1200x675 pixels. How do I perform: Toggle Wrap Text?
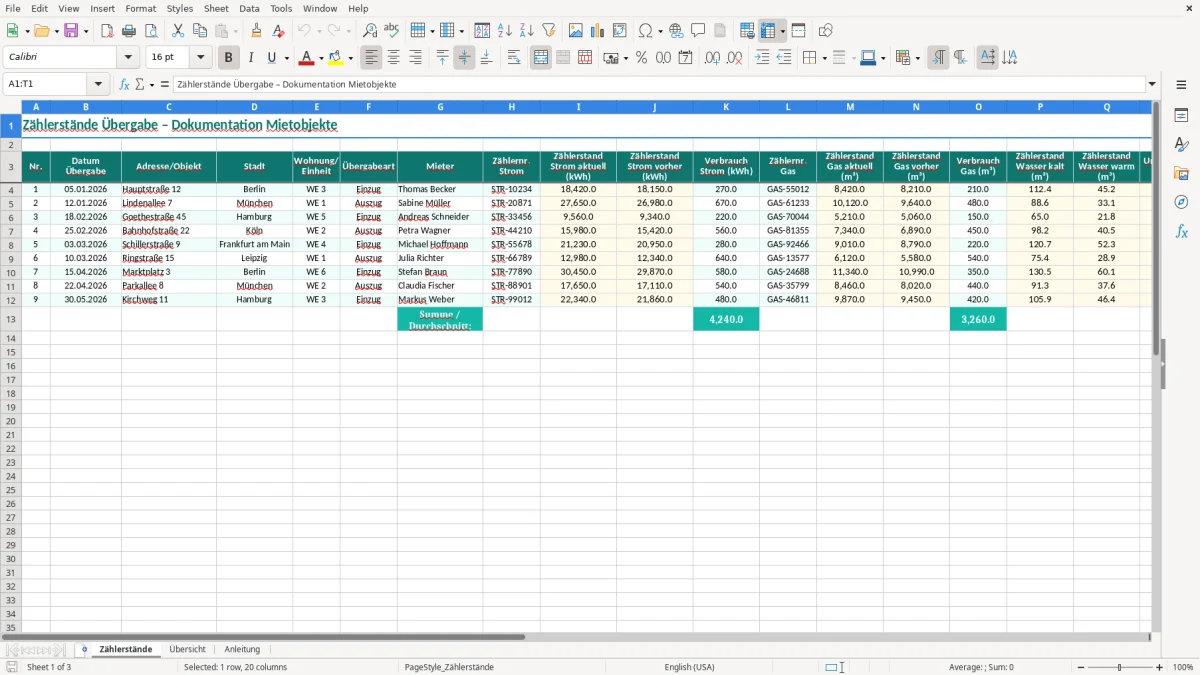tap(514, 57)
